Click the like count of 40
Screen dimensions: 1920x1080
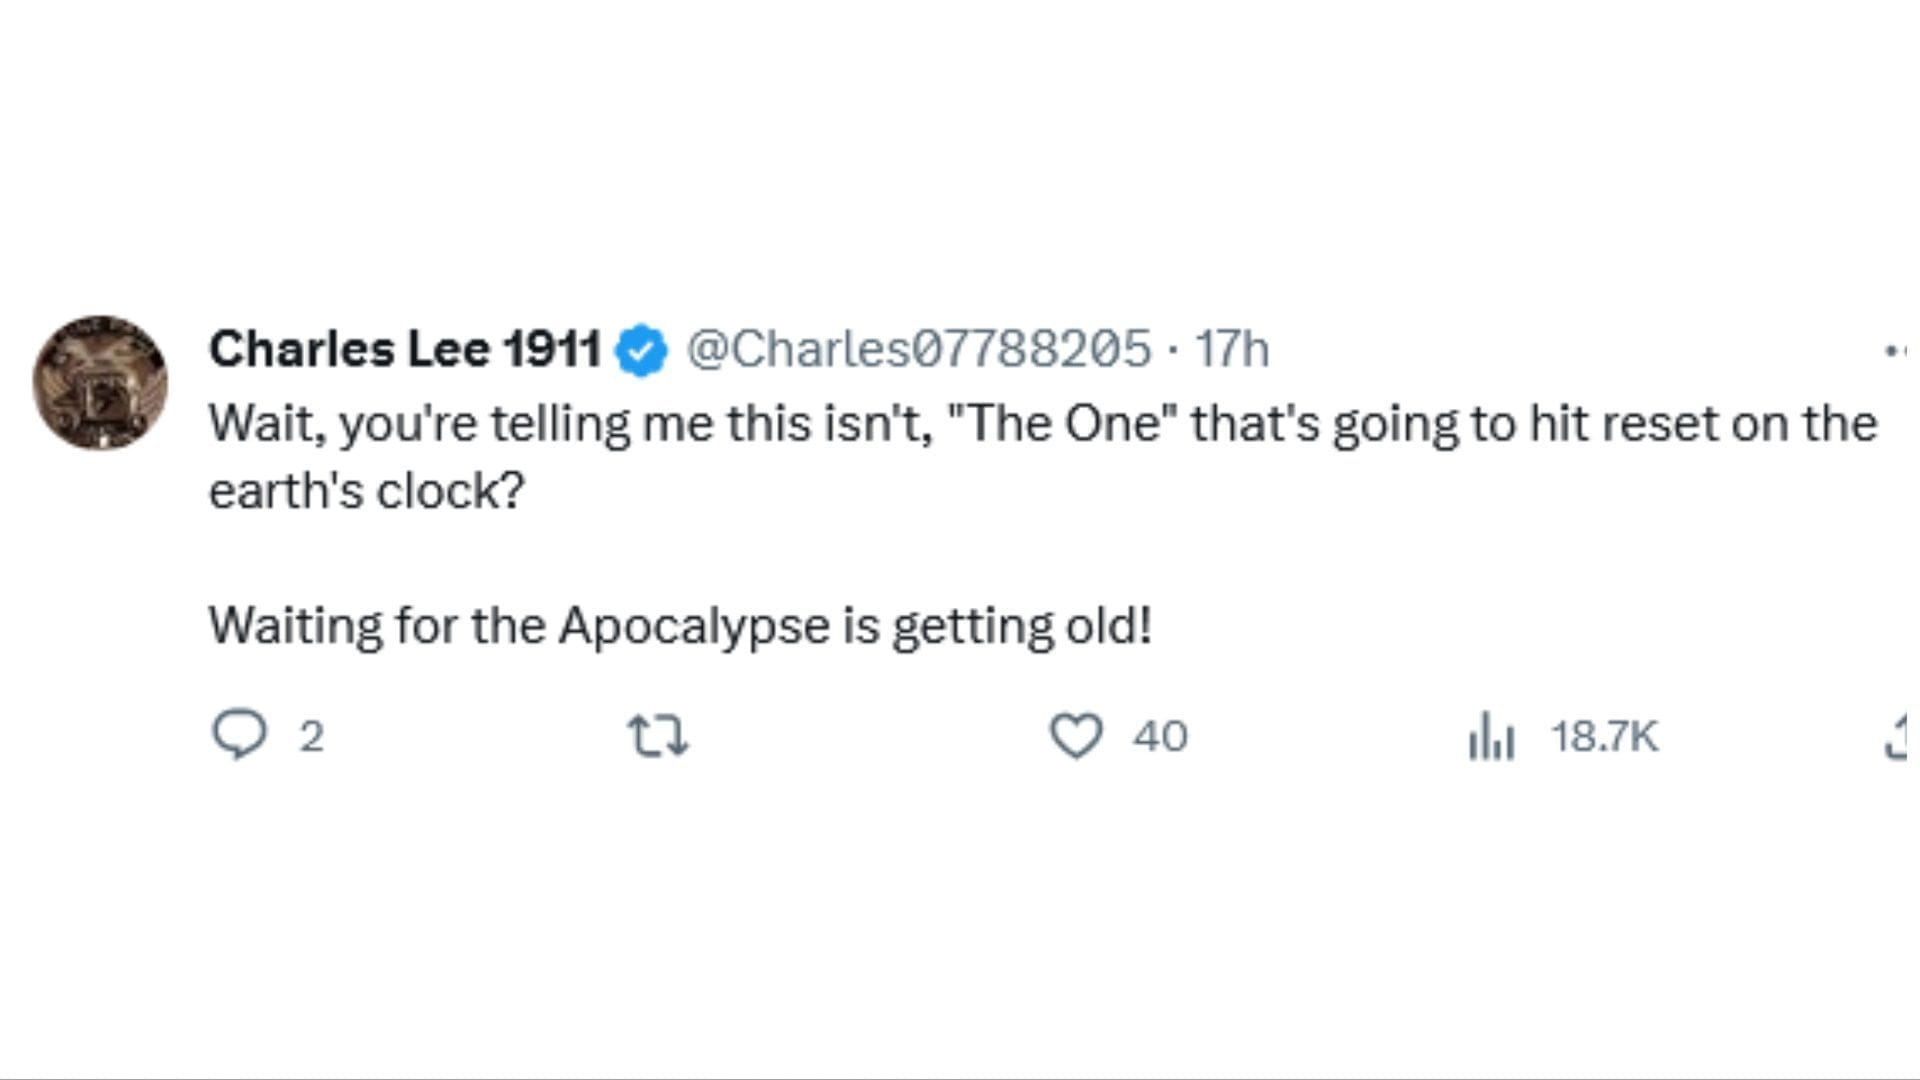[x=1160, y=737]
